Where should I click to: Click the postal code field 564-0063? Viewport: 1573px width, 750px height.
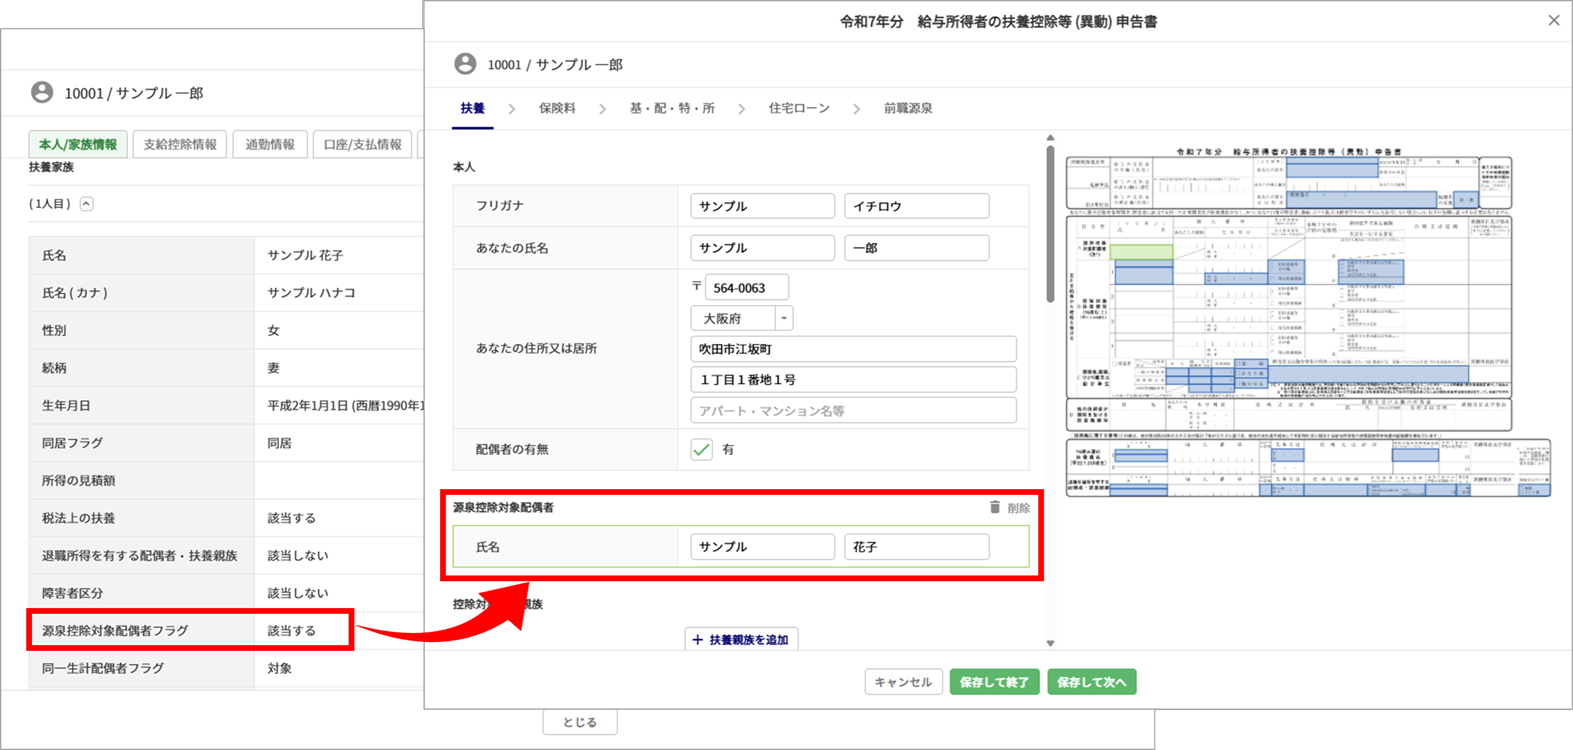[x=746, y=288]
